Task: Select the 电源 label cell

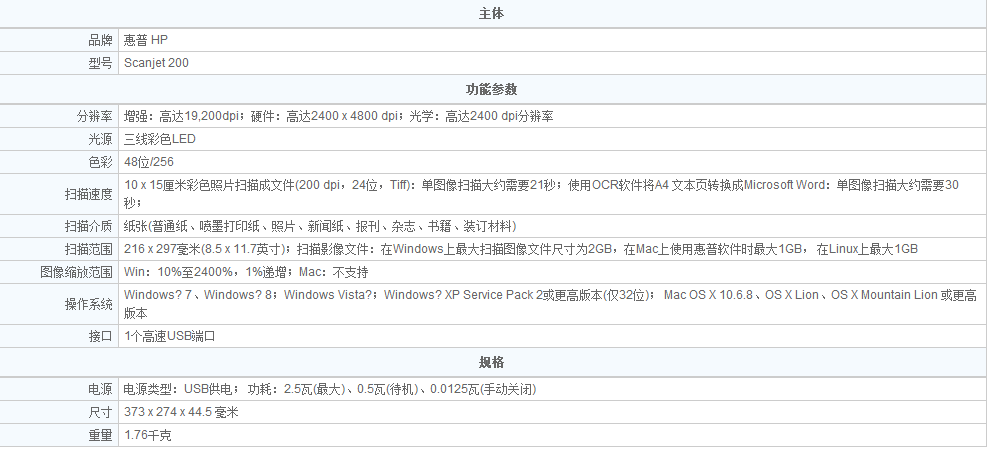Action: pyautogui.click(x=59, y=389)
